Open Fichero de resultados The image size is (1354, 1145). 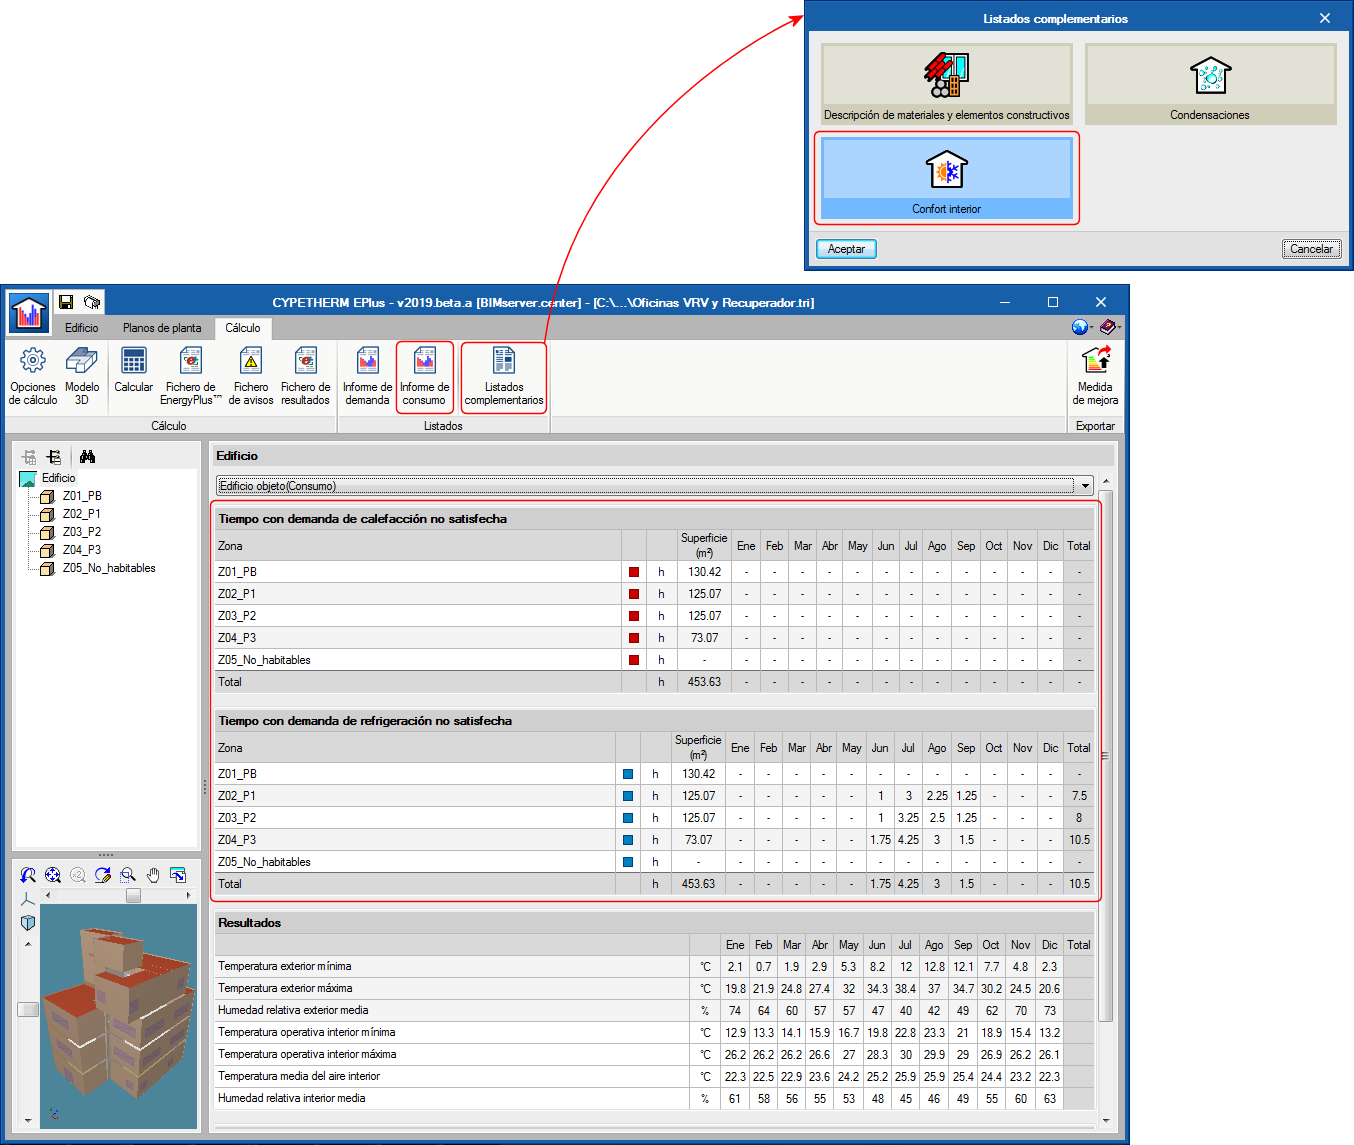[305, 376]
